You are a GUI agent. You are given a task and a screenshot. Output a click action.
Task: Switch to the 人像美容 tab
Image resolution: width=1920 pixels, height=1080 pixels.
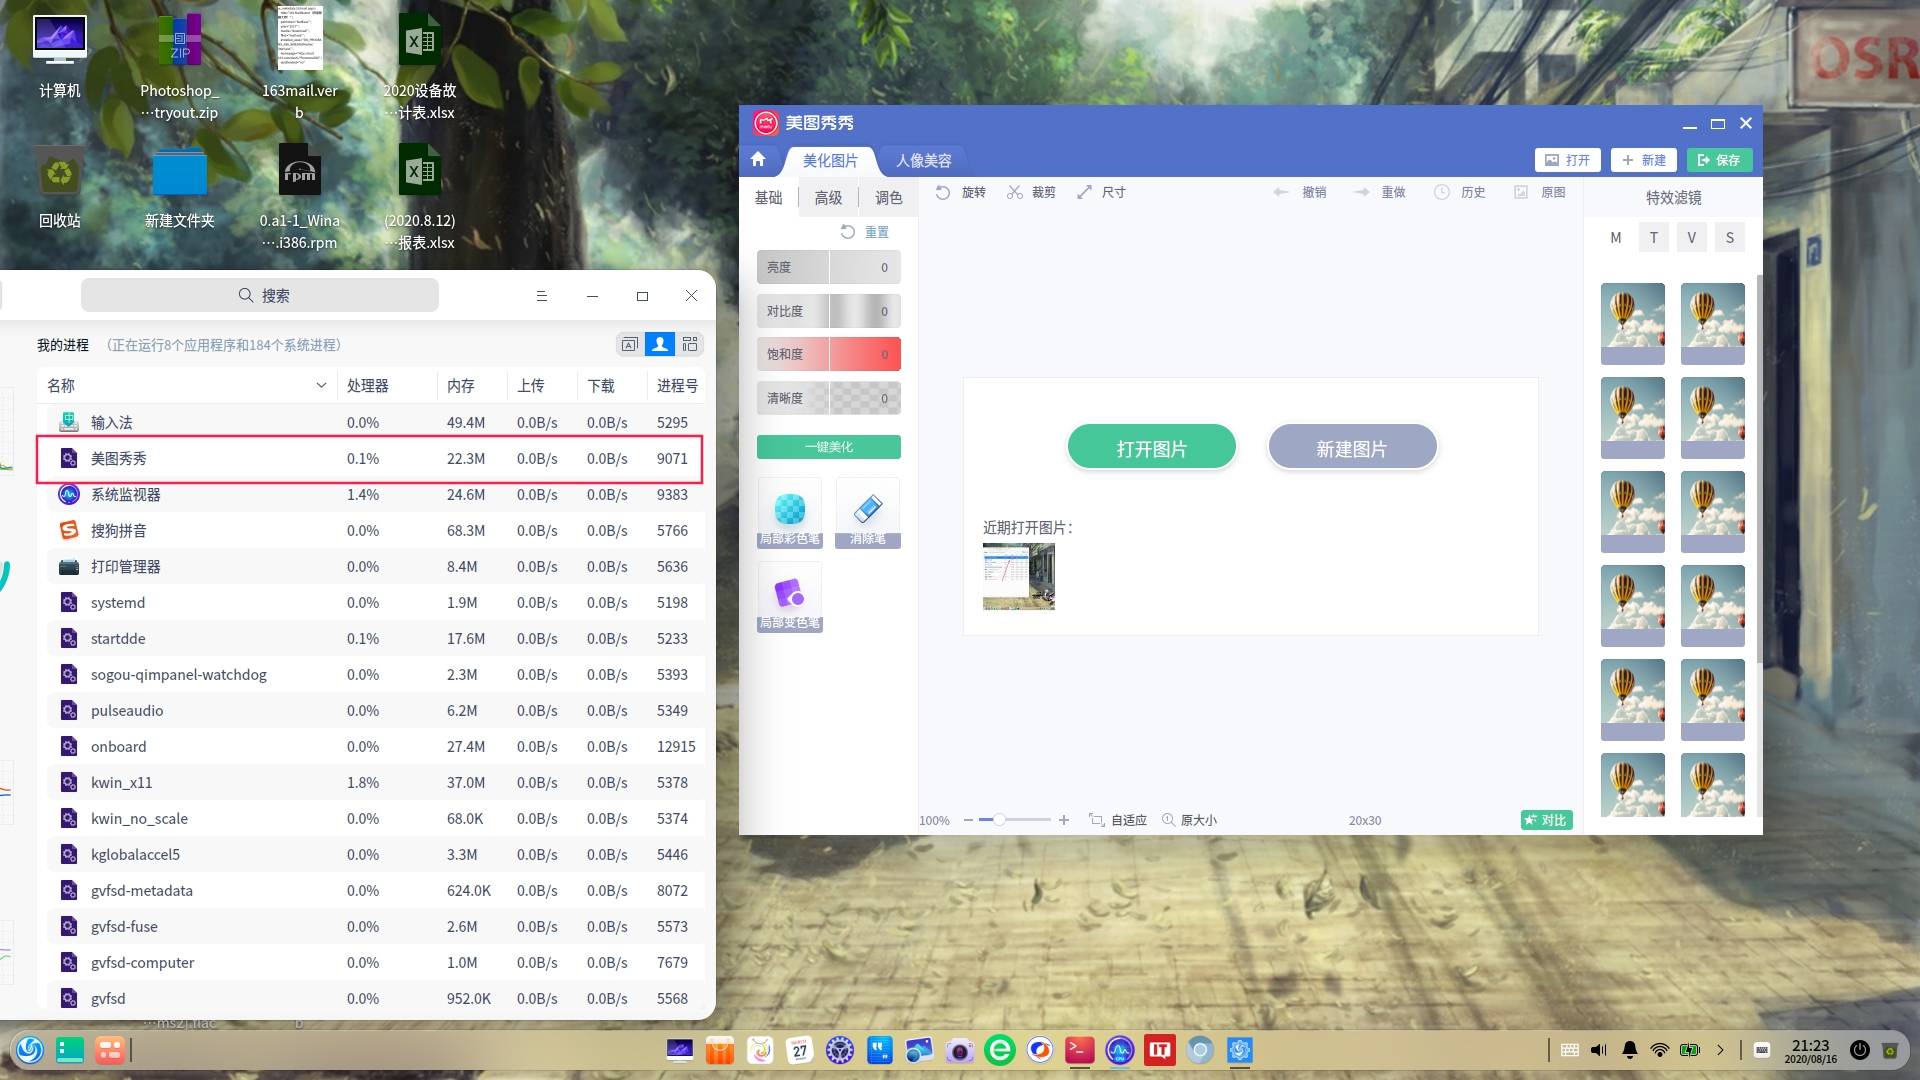click(923, 161)
